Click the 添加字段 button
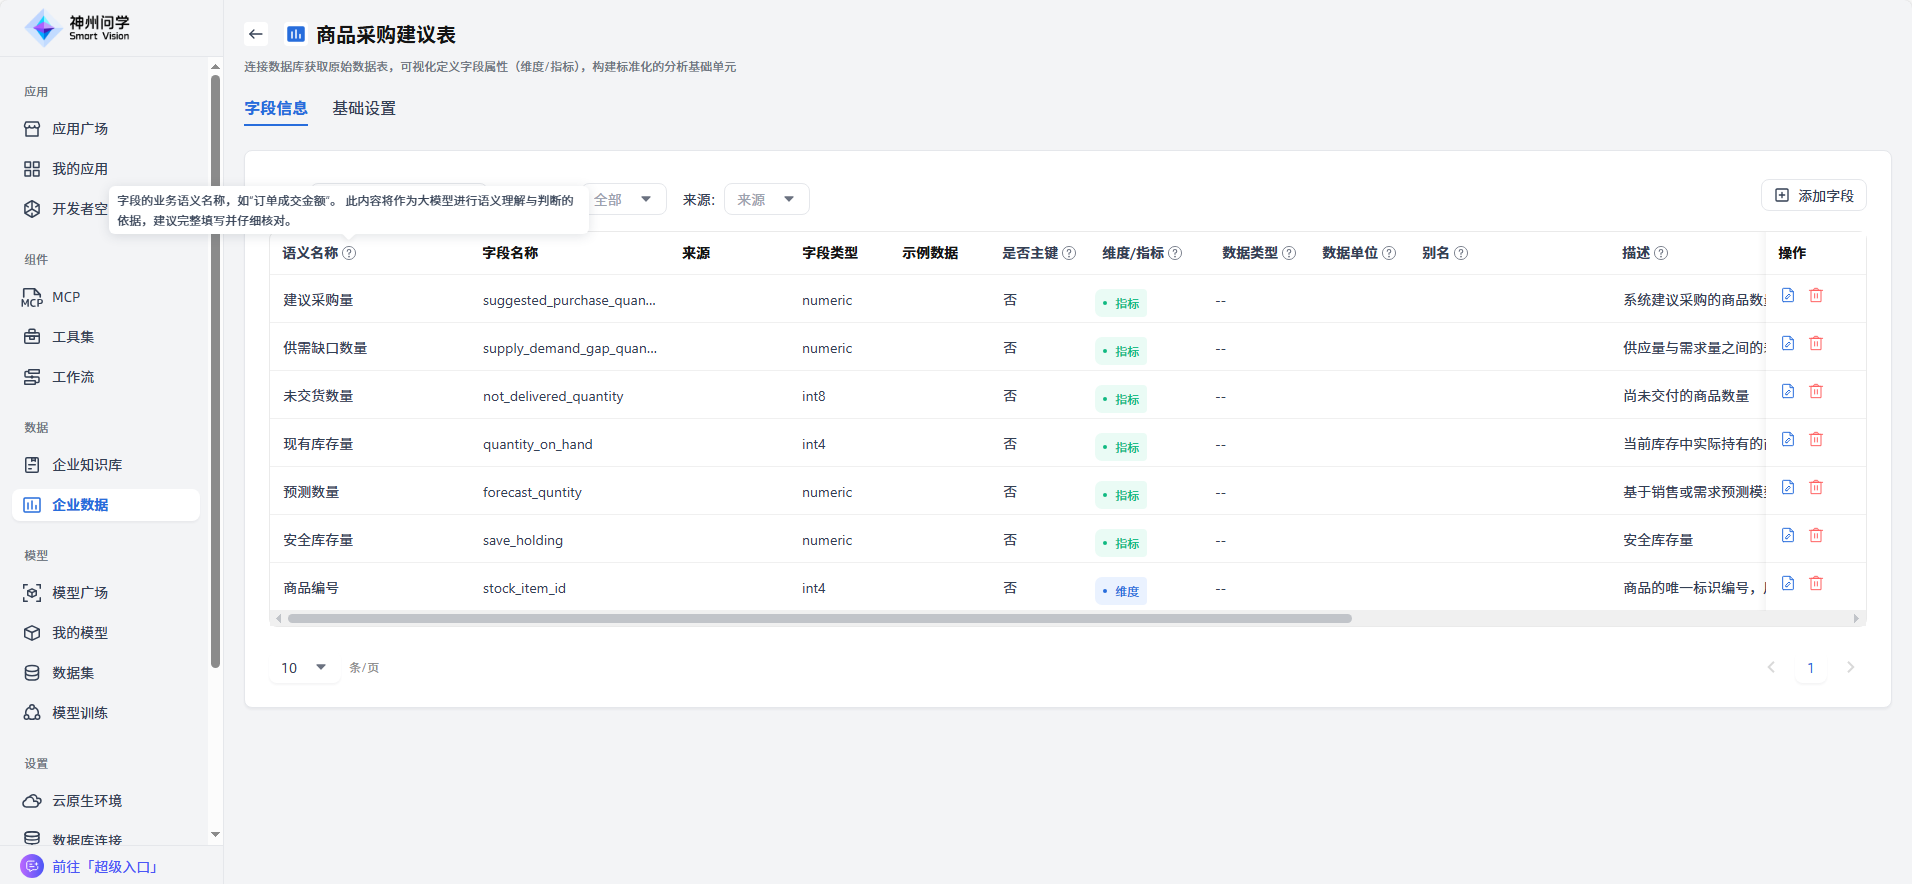This screenshot has height=884, width=1912. pos(1813,196)
